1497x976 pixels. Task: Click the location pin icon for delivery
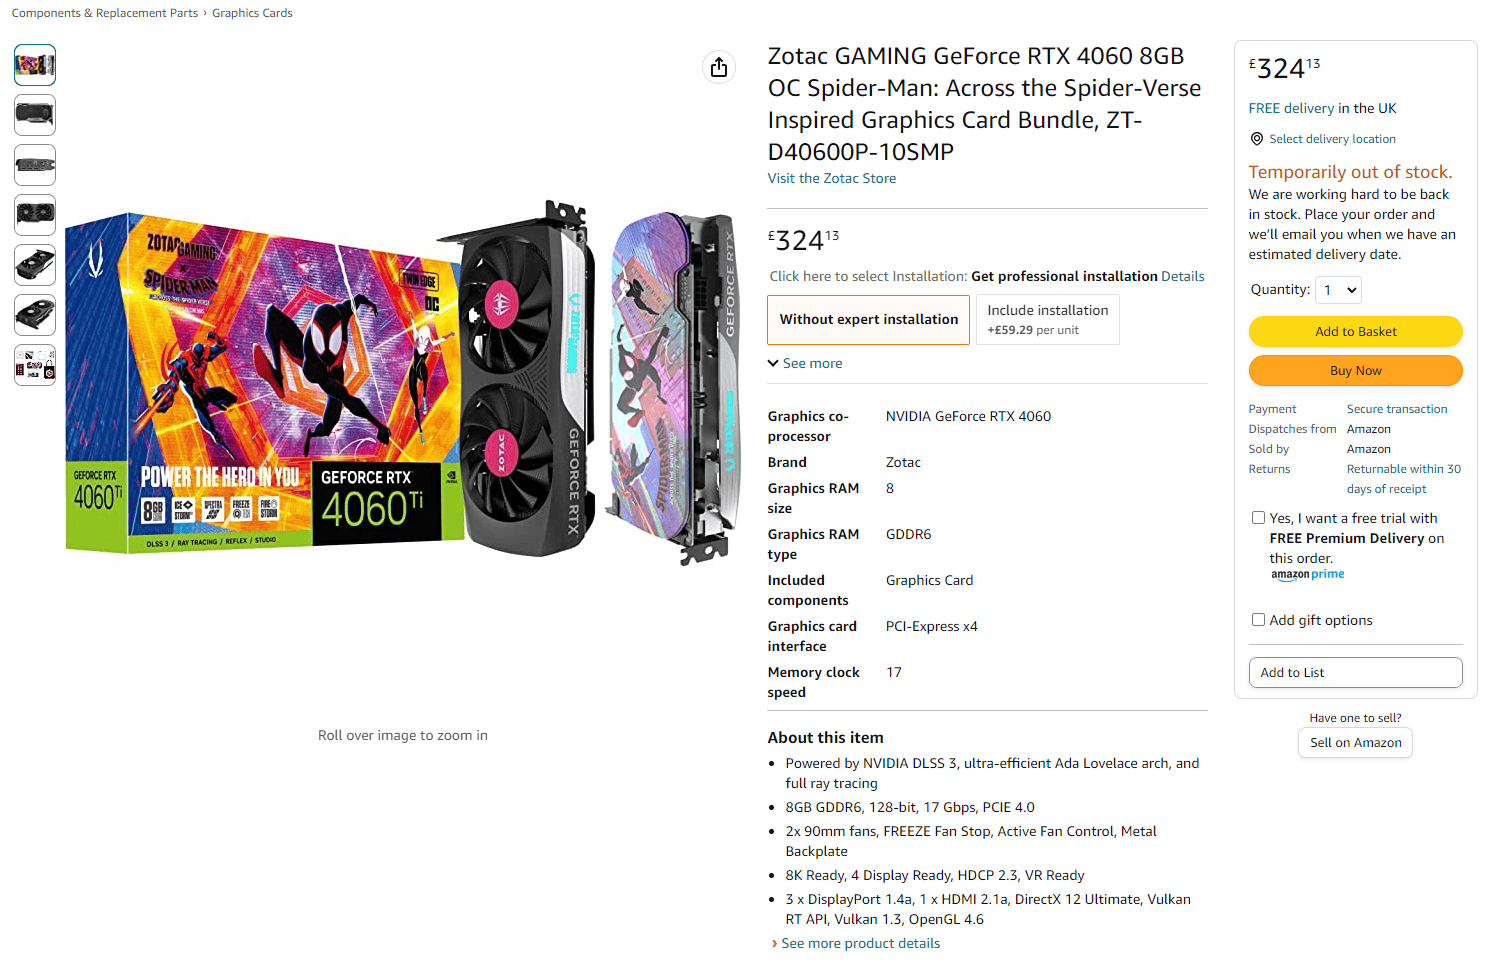(1257, 139)
